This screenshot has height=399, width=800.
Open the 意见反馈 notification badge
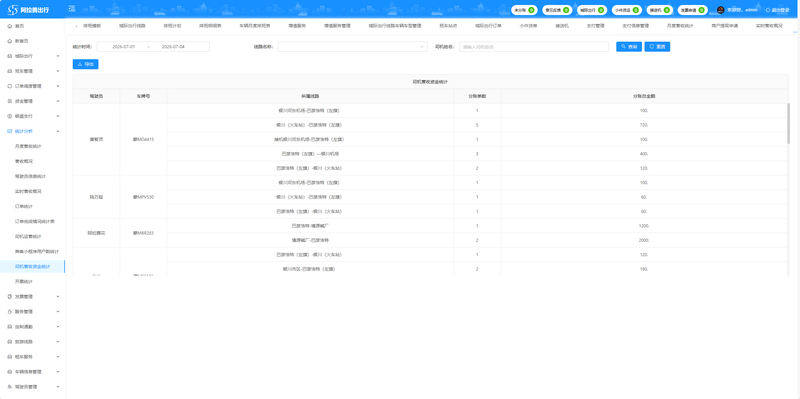557,10
